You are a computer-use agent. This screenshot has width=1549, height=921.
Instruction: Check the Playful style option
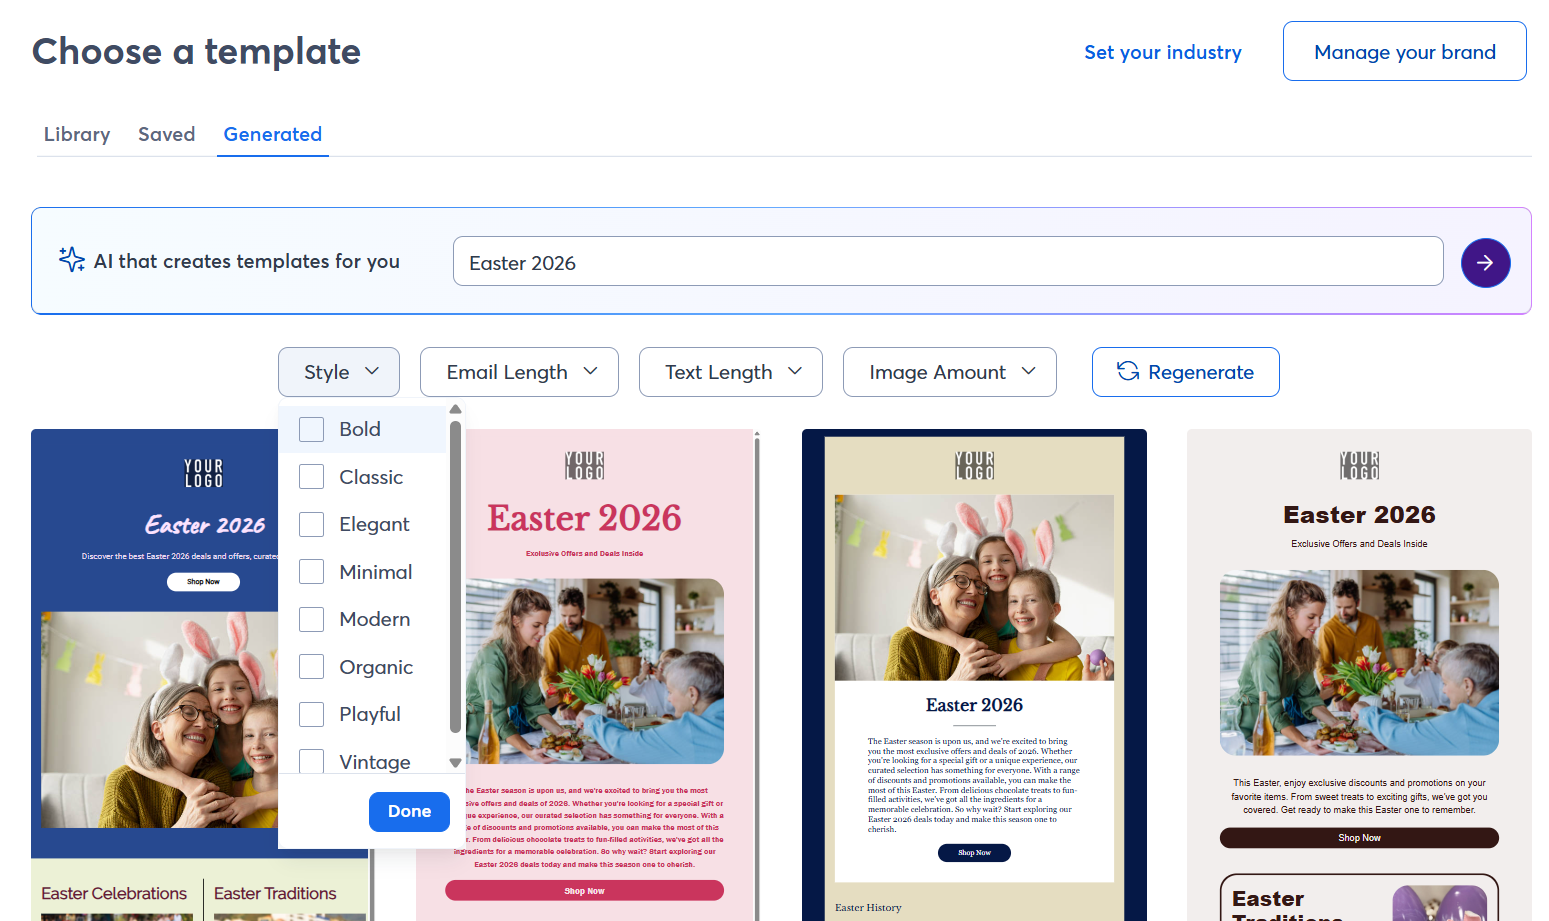(x=311, y=714)
